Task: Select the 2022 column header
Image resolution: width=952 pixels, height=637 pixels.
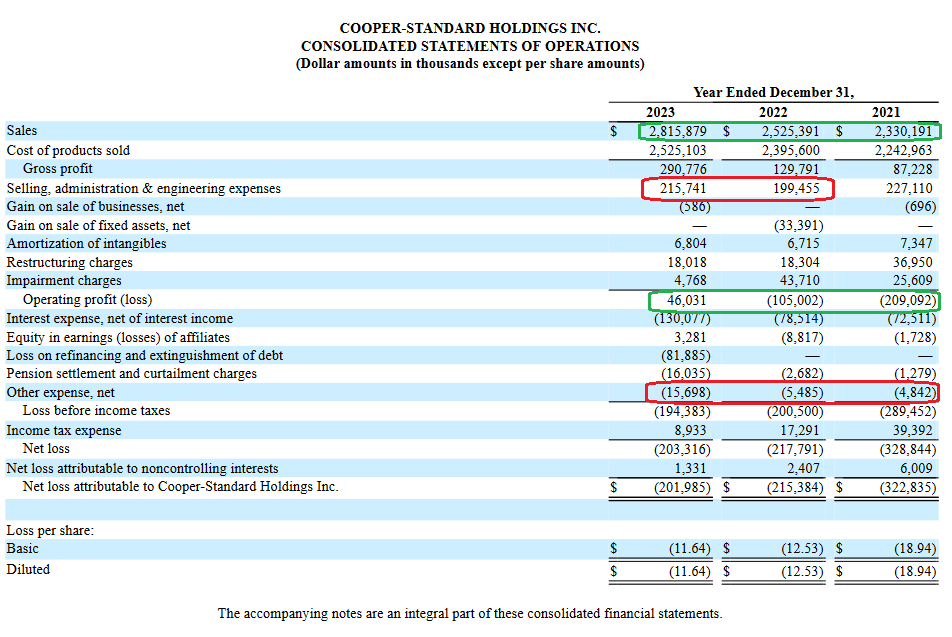Action: [773, 112]
